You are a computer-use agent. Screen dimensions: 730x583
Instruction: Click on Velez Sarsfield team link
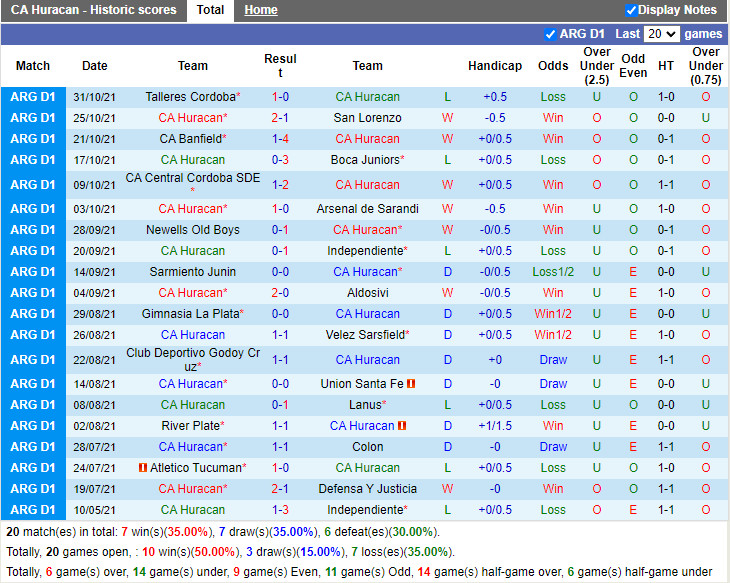(x=365, y=335)
